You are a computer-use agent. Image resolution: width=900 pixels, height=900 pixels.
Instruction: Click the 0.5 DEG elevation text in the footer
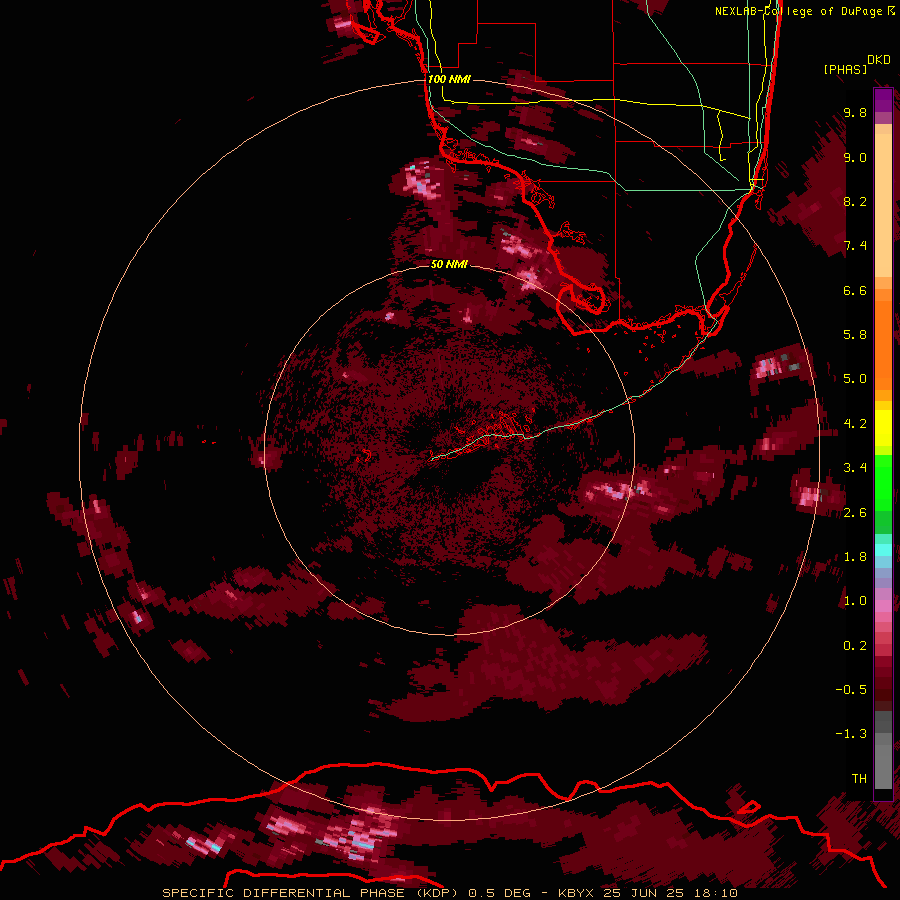coord(498,893)
